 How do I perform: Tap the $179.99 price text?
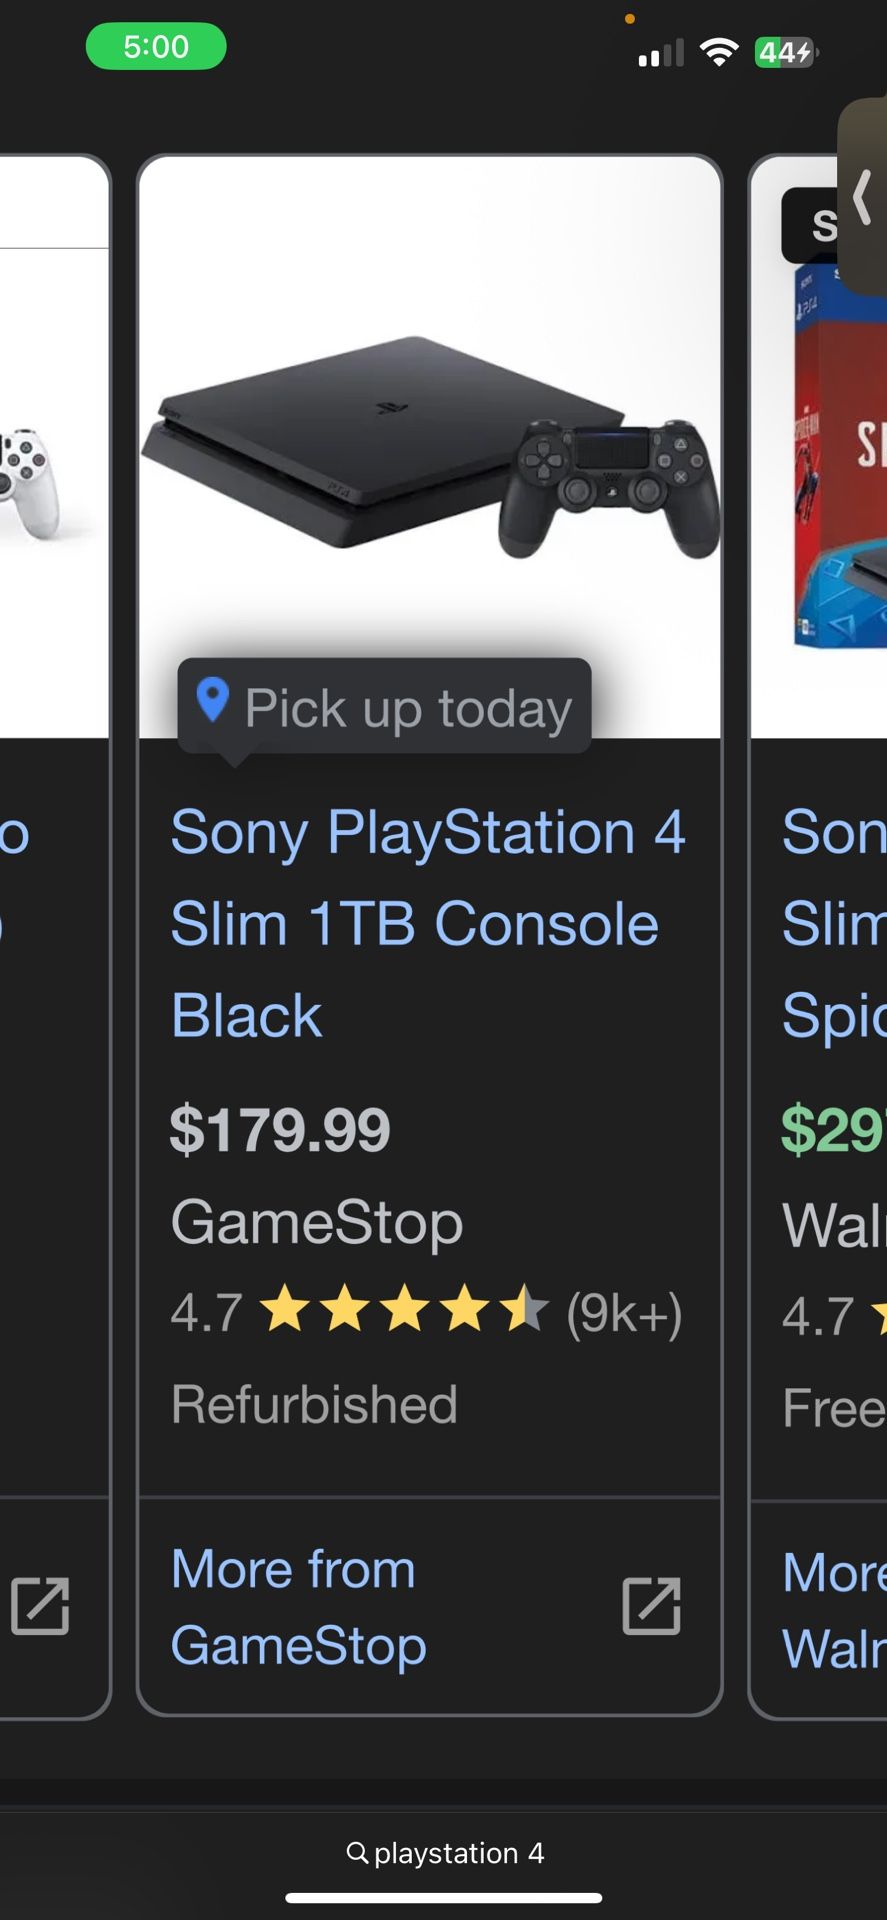point(280,1129)
